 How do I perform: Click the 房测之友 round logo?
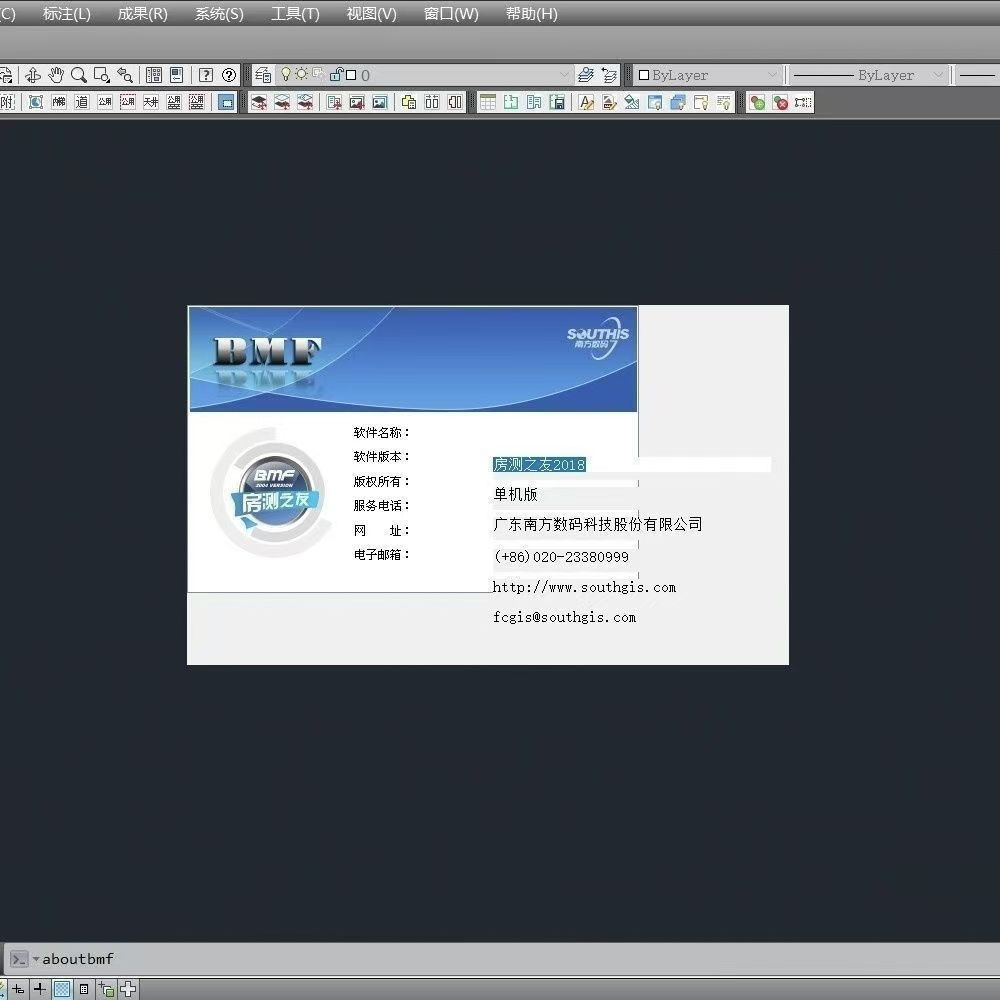point(274,492)
